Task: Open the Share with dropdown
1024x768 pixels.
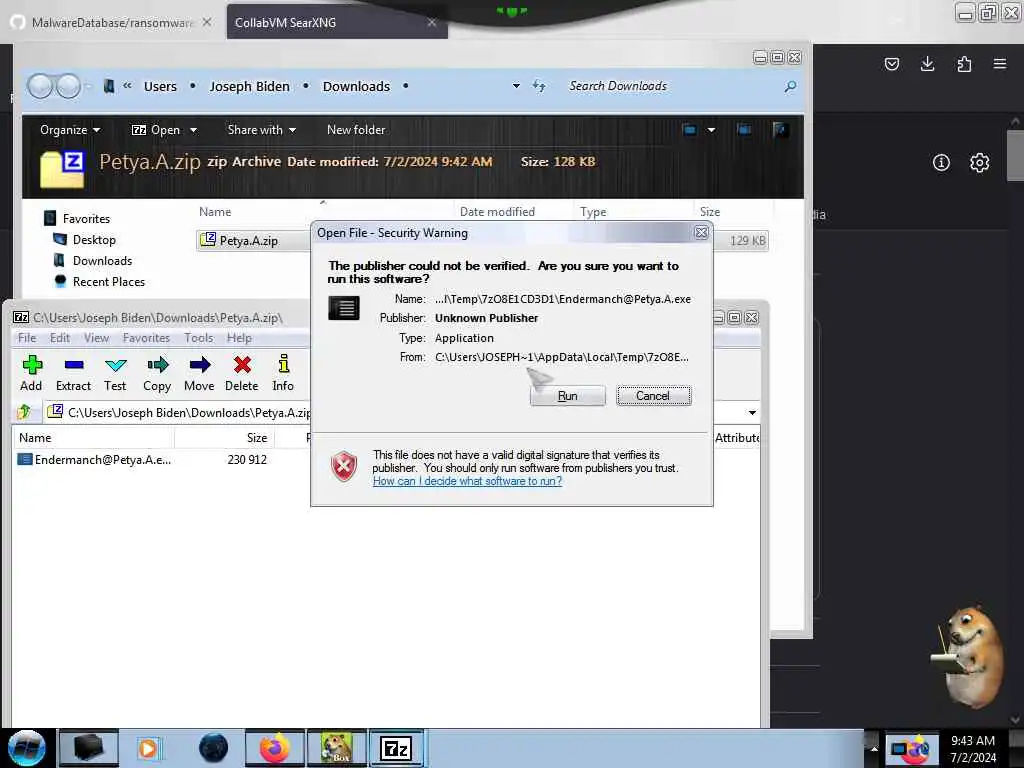Action: 261,130
